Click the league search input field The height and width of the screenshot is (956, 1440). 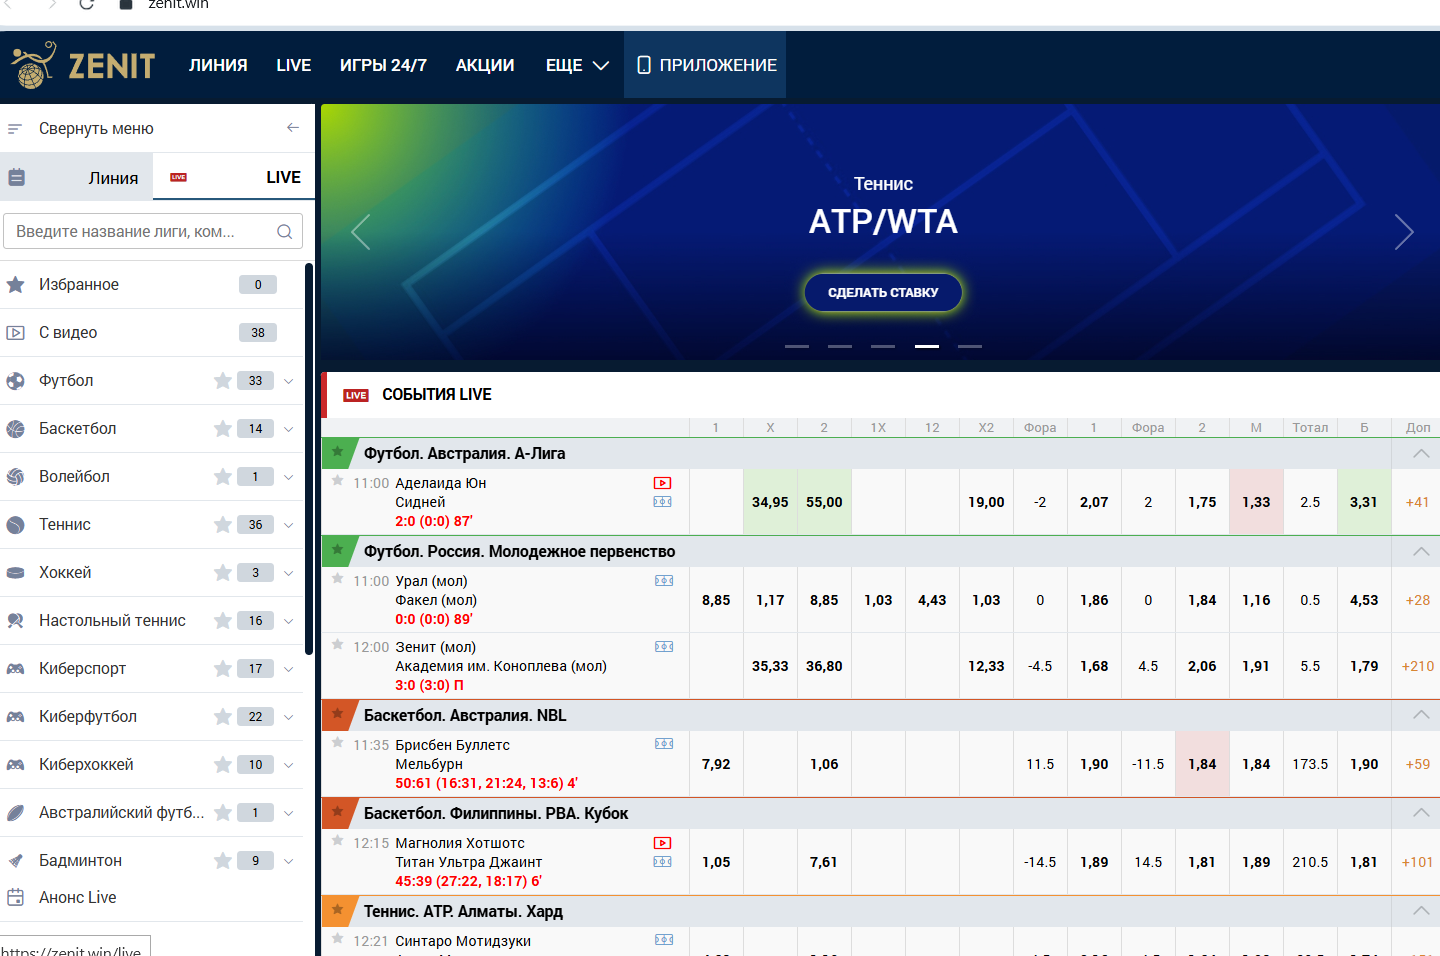pos(140,232)
